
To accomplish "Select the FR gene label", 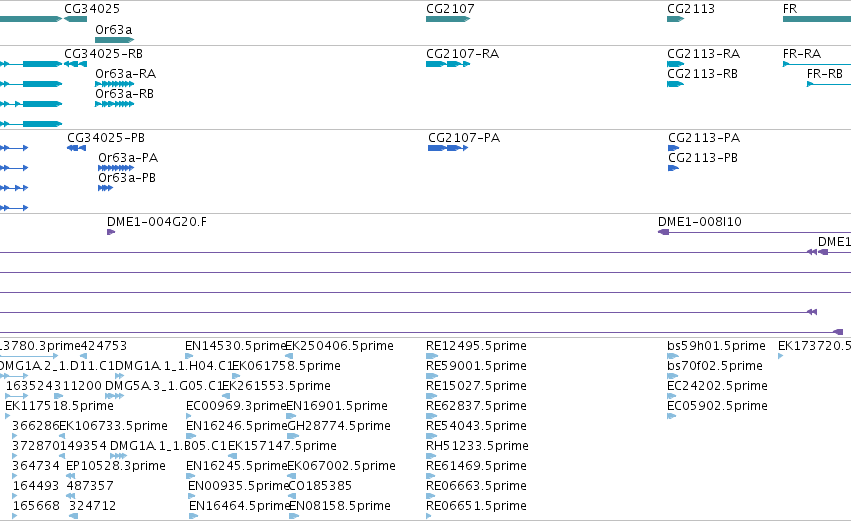I will tap(790, 9).
